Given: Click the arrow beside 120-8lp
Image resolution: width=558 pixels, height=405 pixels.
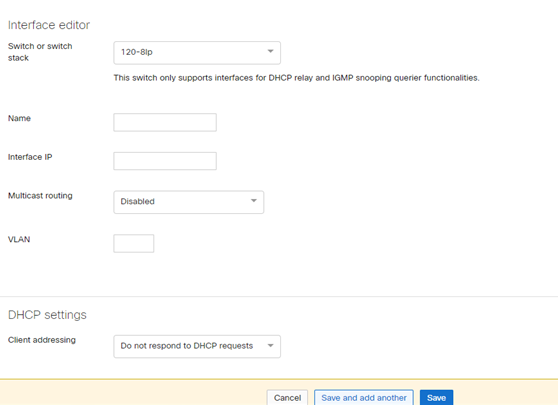Looking at the screenshot, I should 270,51.
